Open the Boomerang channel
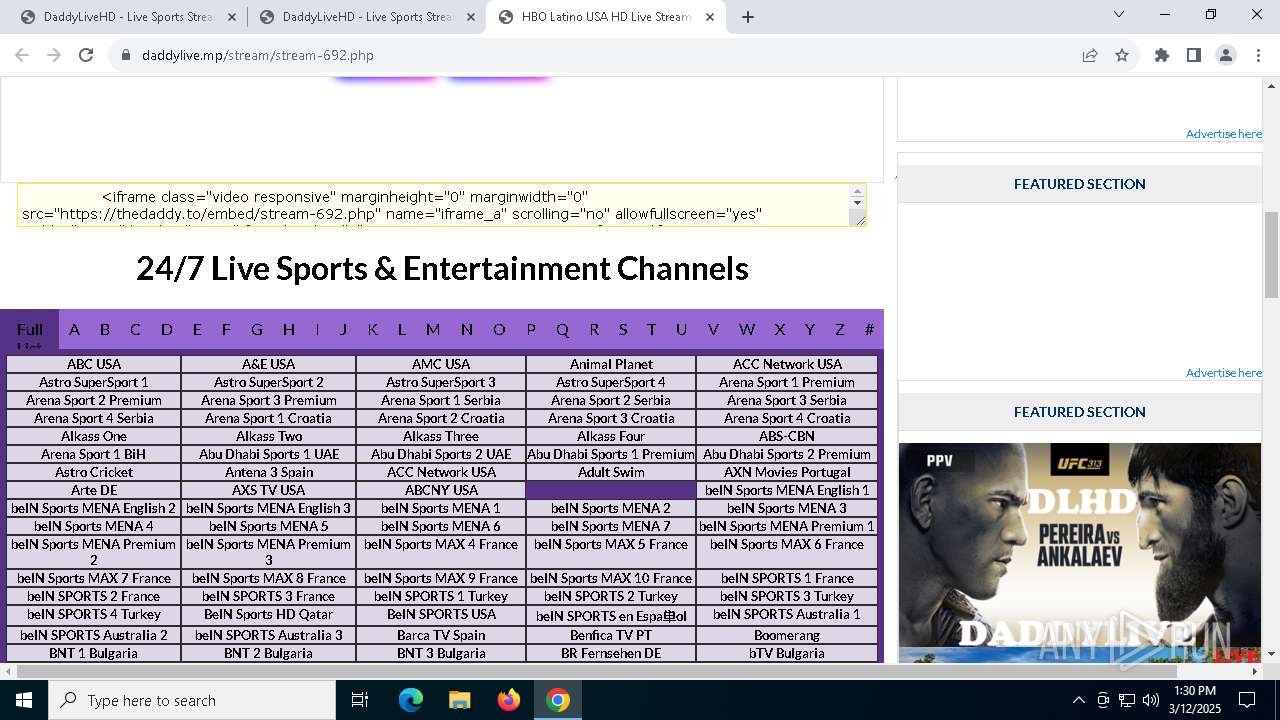Screen dimensions: 1280x720 pyautogui.click(x=787, y=635)
